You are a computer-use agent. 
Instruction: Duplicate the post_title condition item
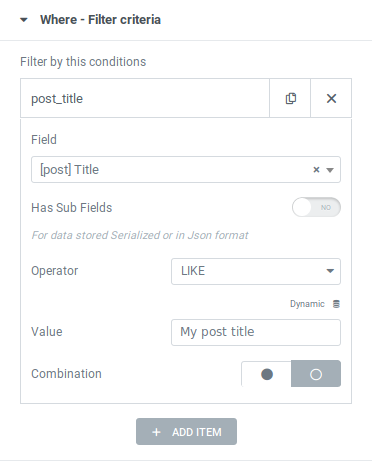pyautogui.click(x=290, y=98)
